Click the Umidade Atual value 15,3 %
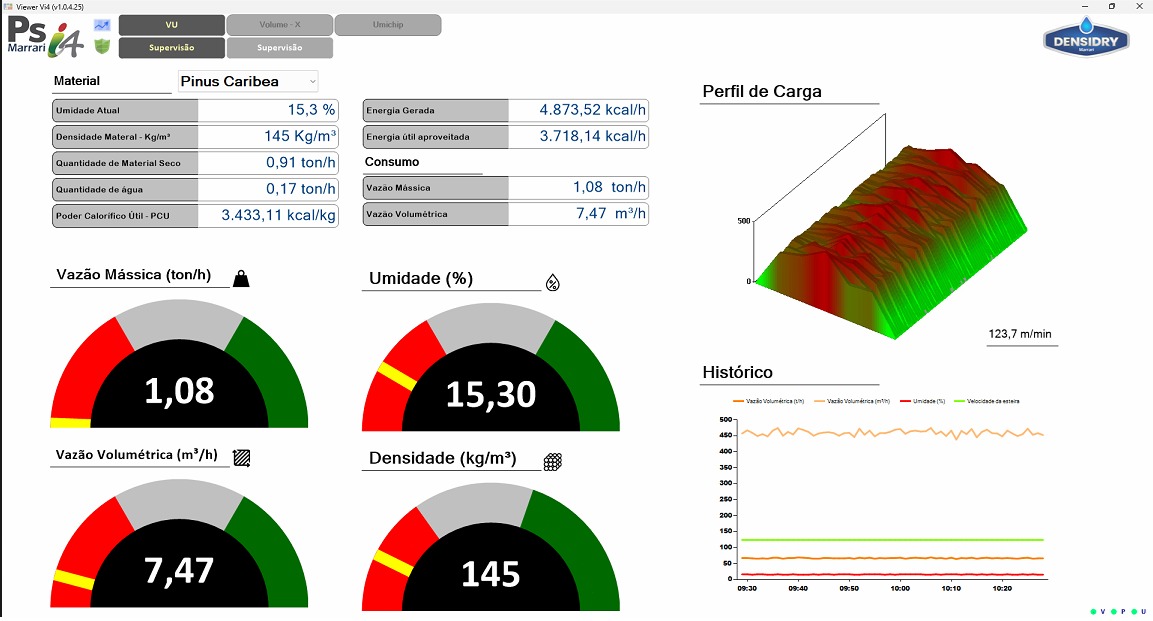The width and height of the screenshot is (1153, 621). tap(311, 110)
